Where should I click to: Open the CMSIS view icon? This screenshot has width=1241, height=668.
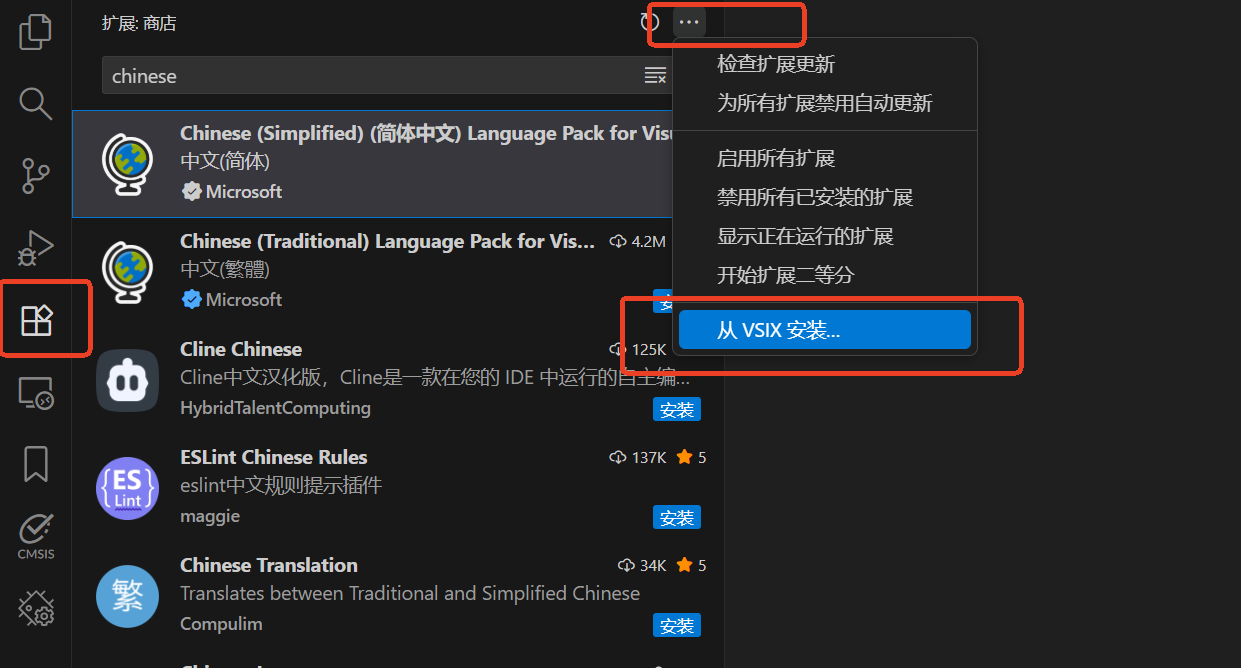pos(36,537)
